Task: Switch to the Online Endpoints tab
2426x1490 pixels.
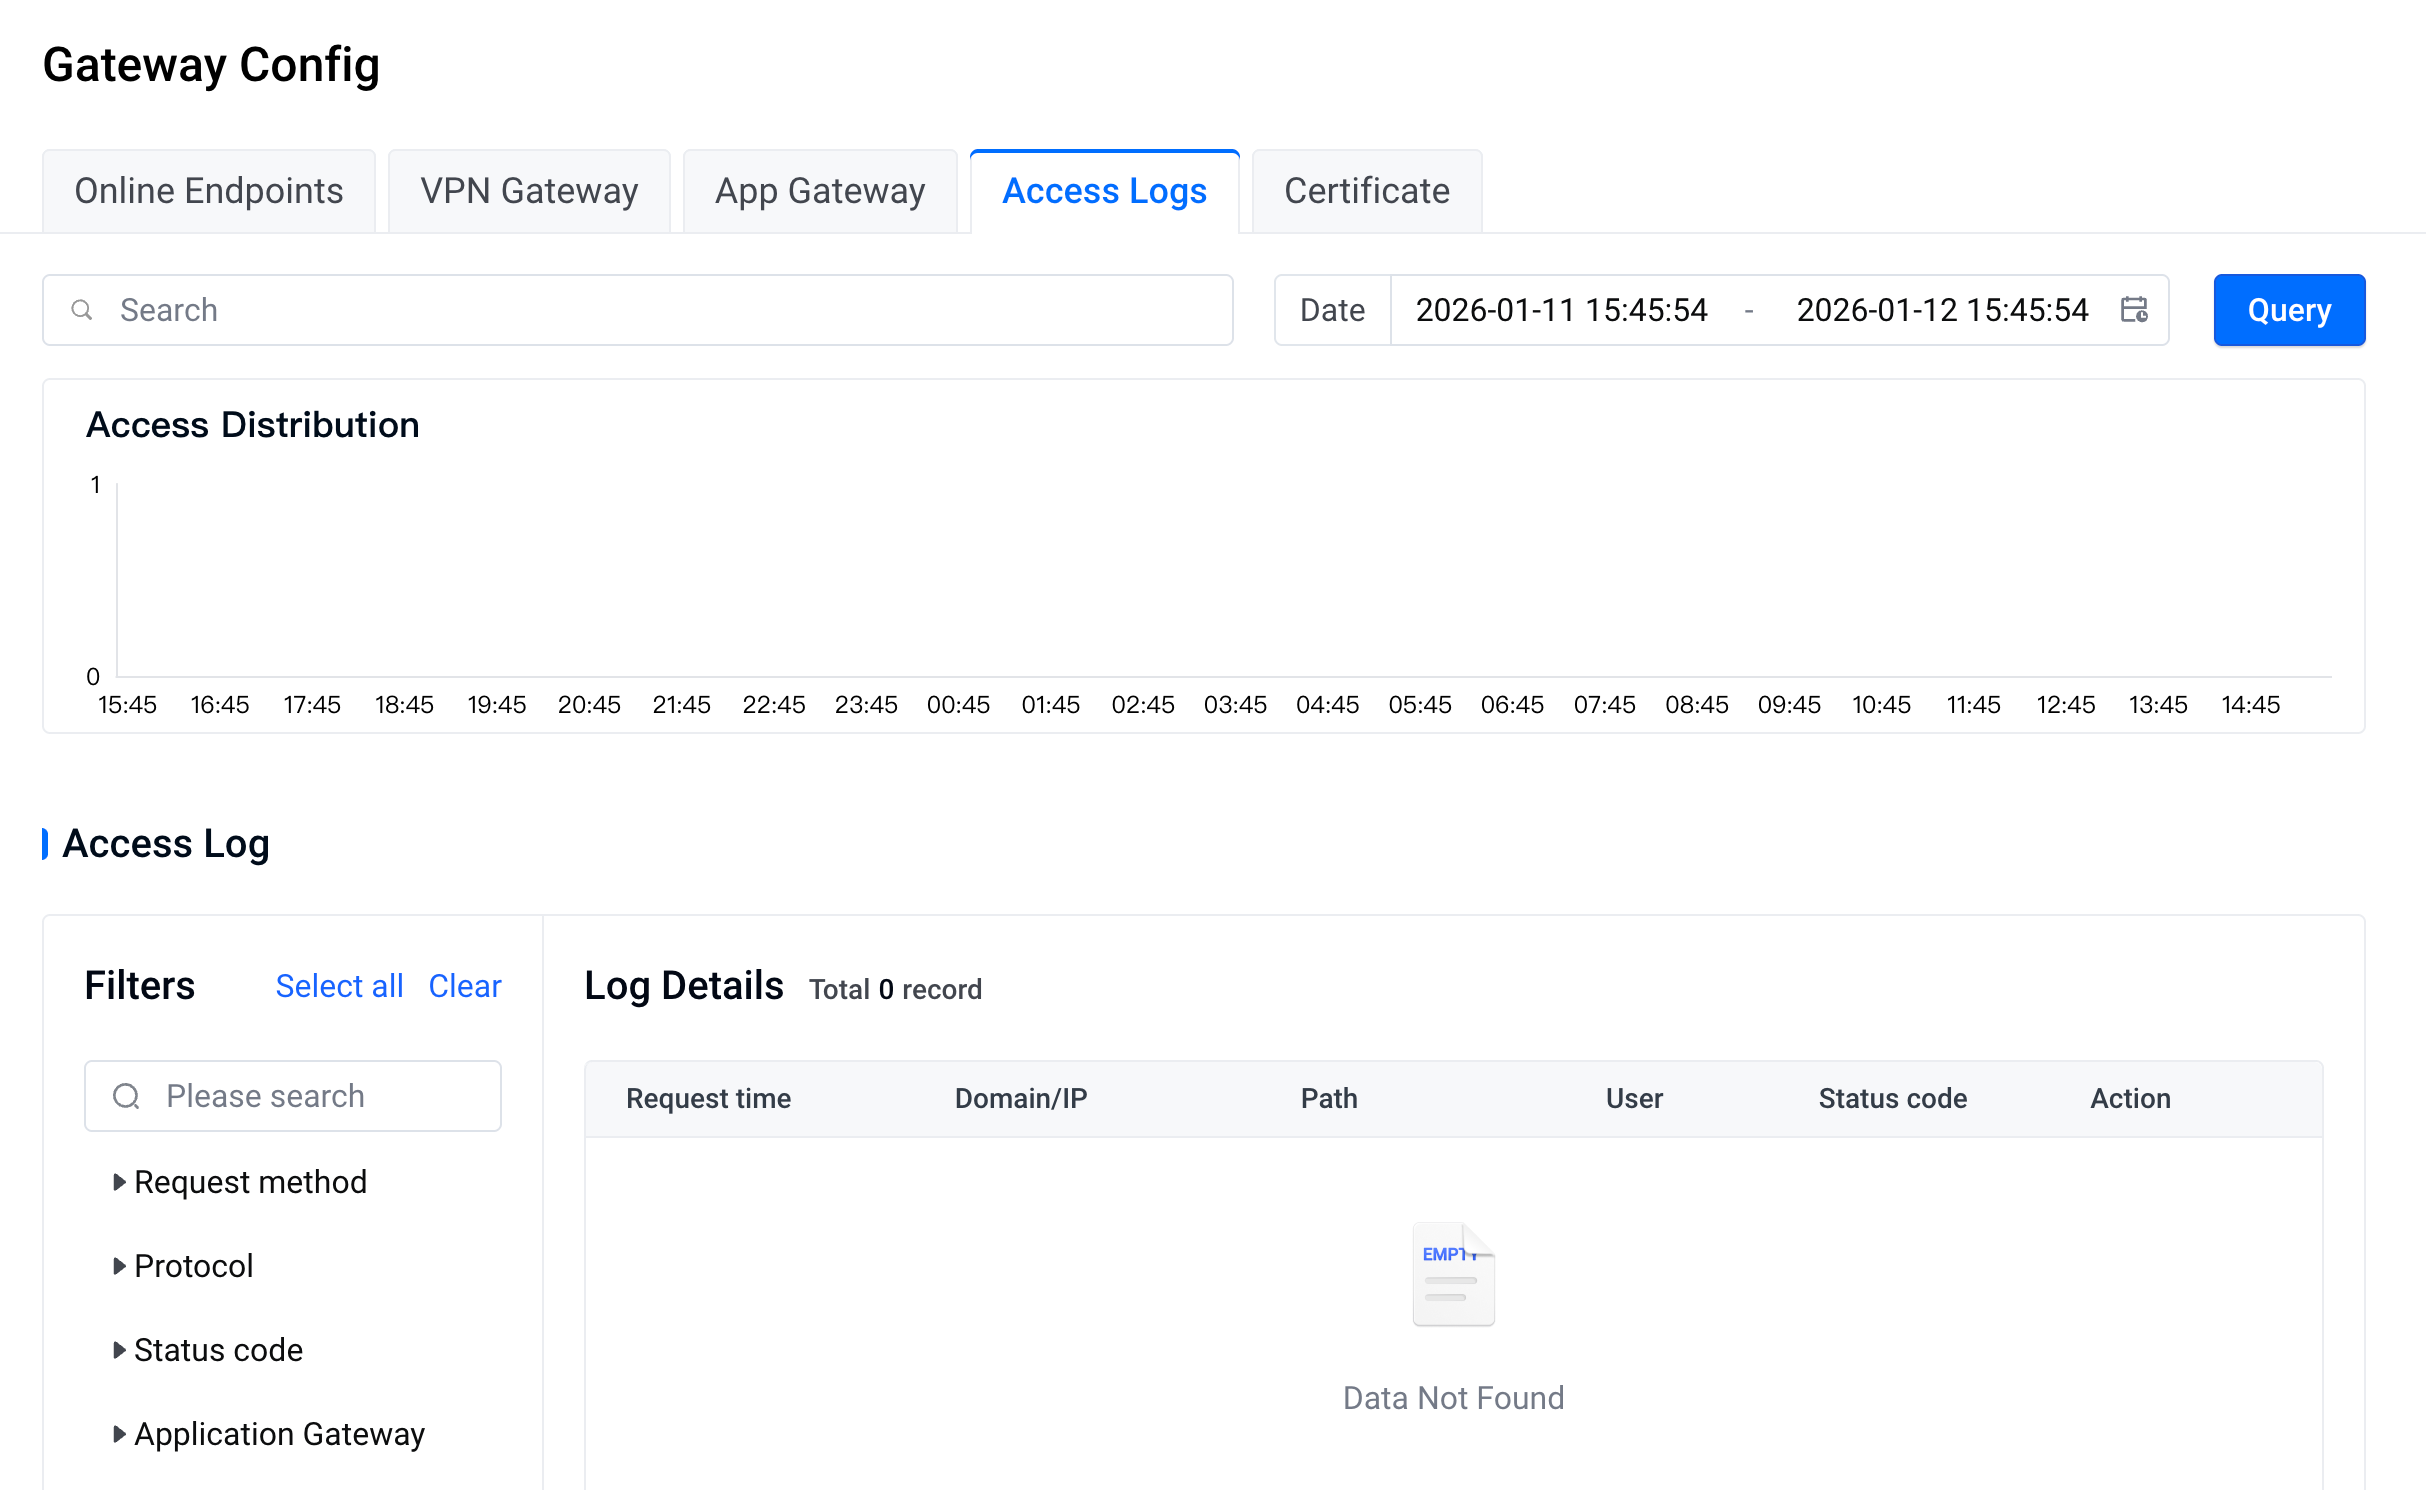Action: click(x=208, y=191)
